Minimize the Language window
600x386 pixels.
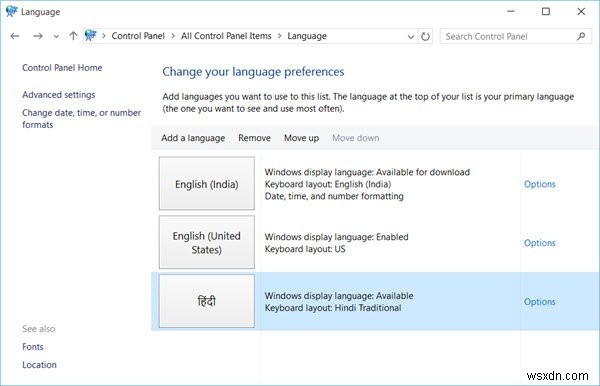pyautogui.click(x=510, y=11)
